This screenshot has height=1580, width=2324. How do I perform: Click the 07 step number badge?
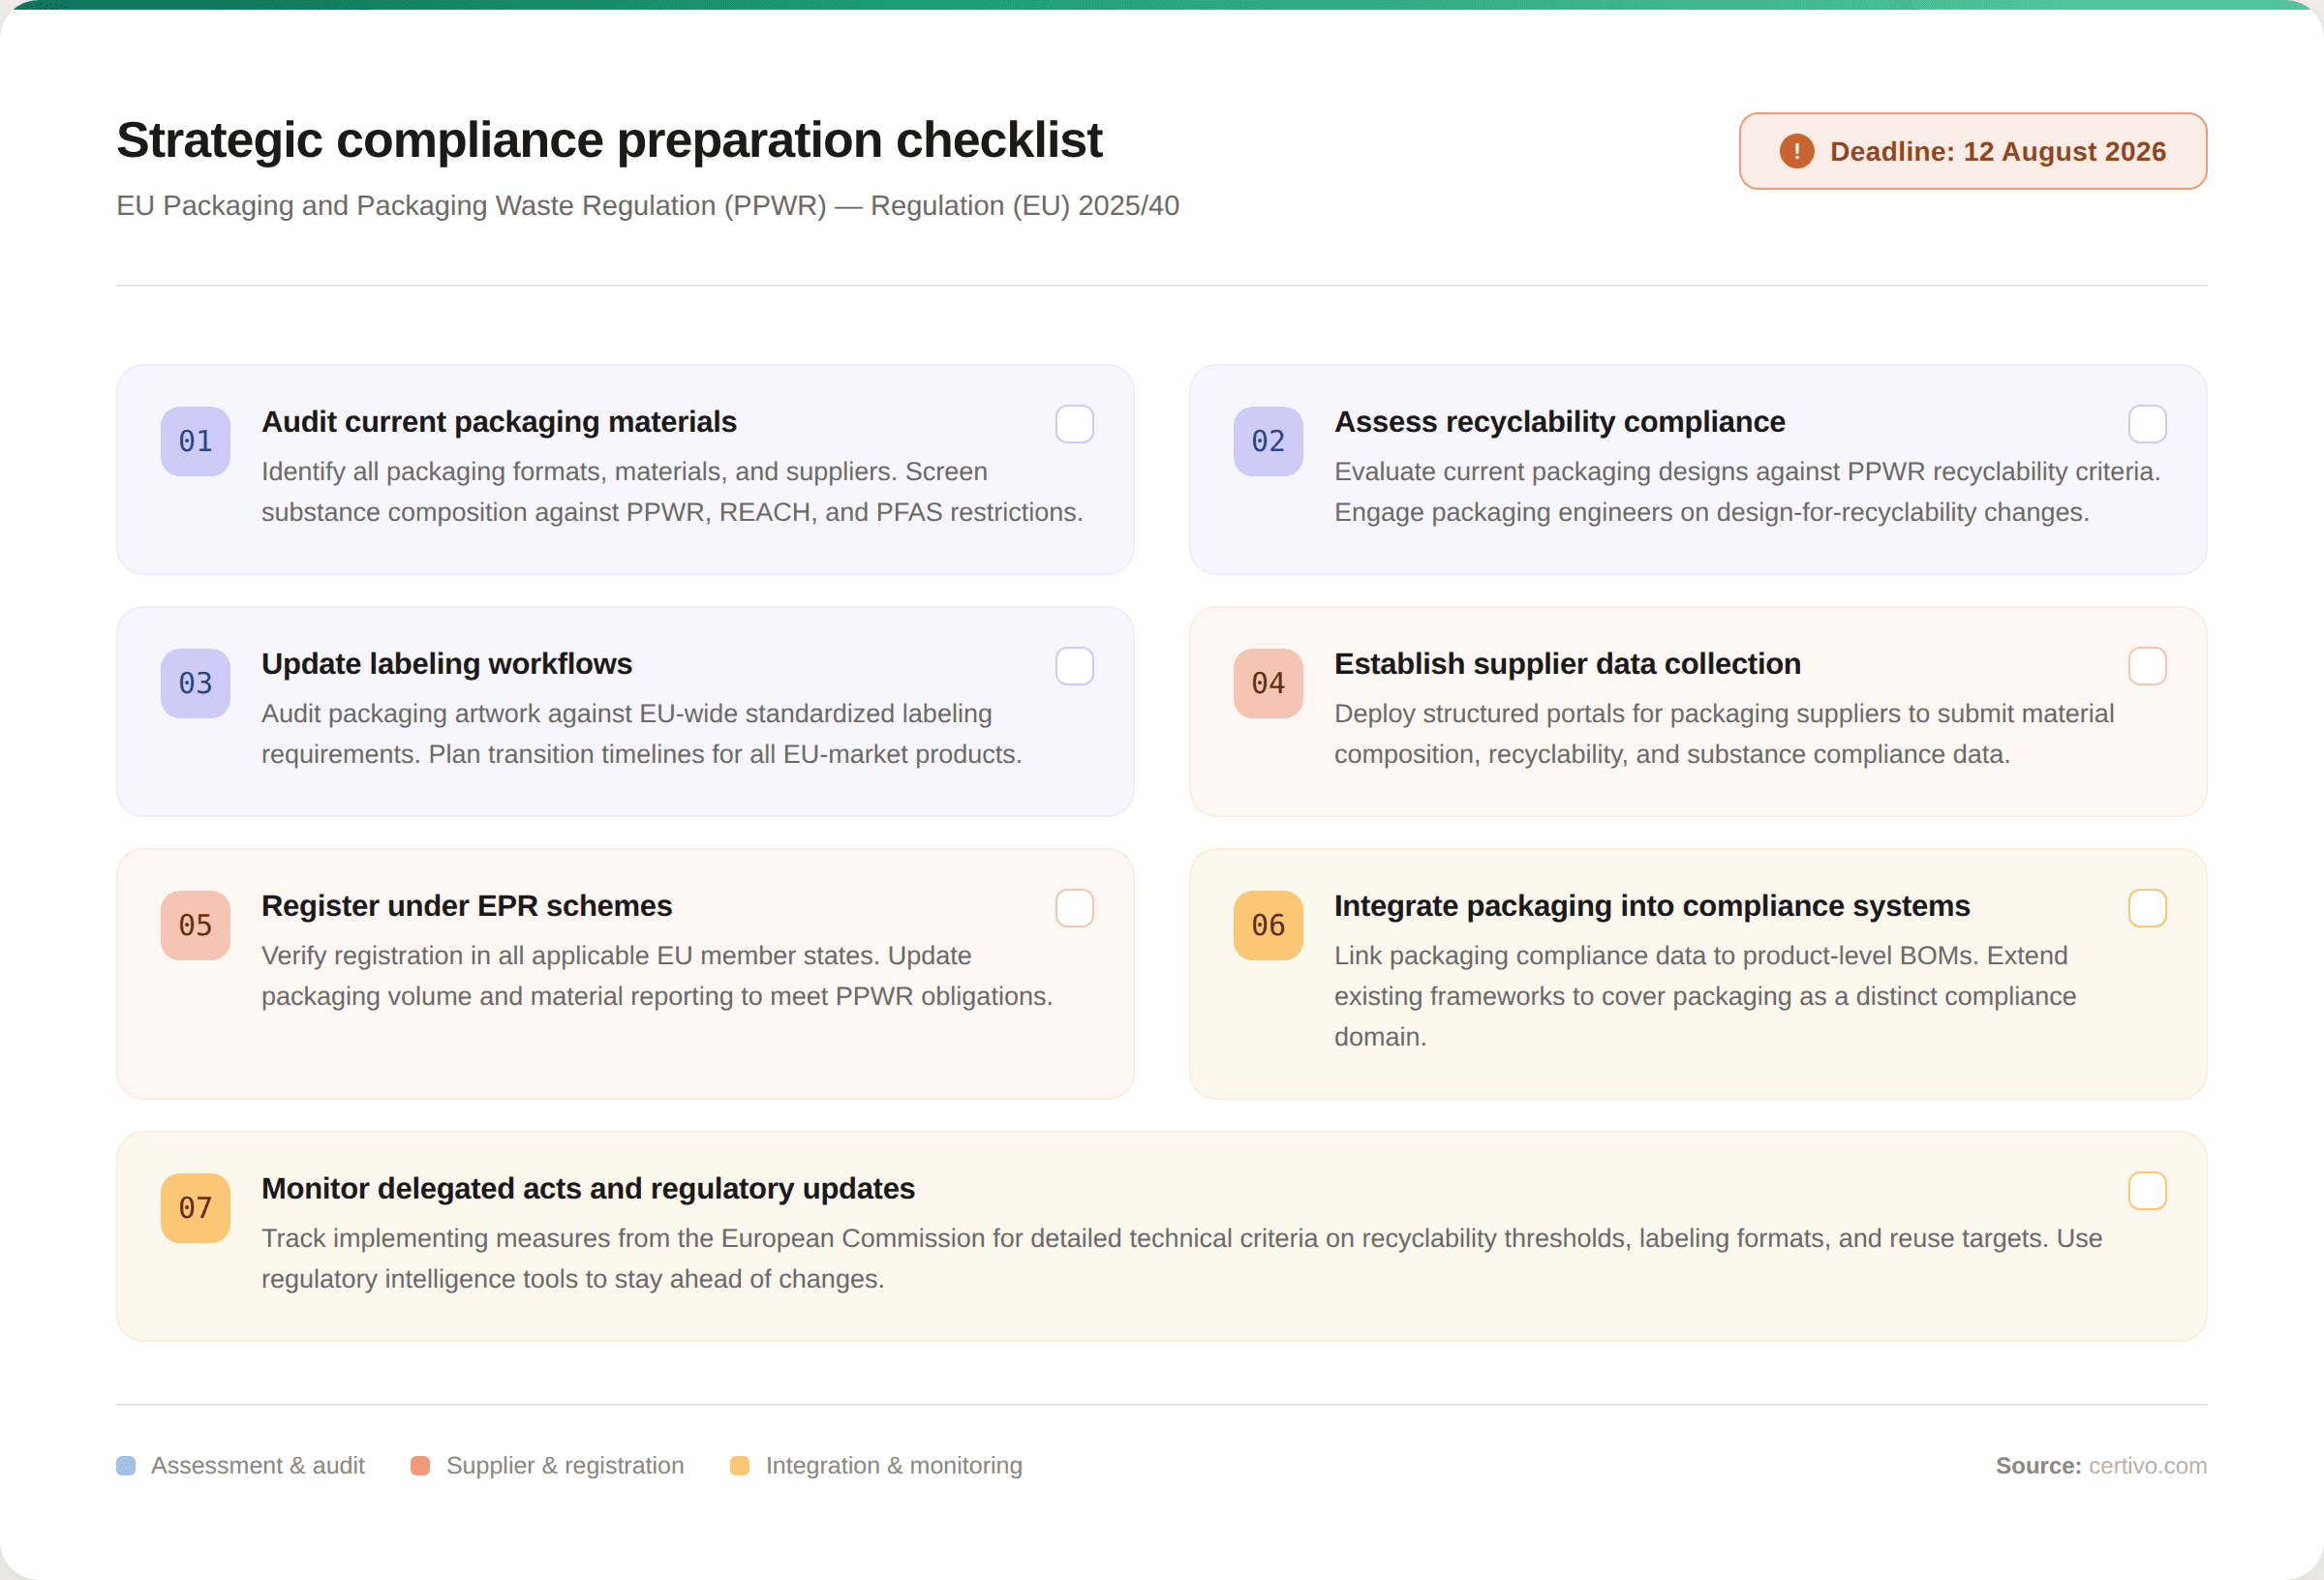pyautogui.click(x=195, y=1208)
